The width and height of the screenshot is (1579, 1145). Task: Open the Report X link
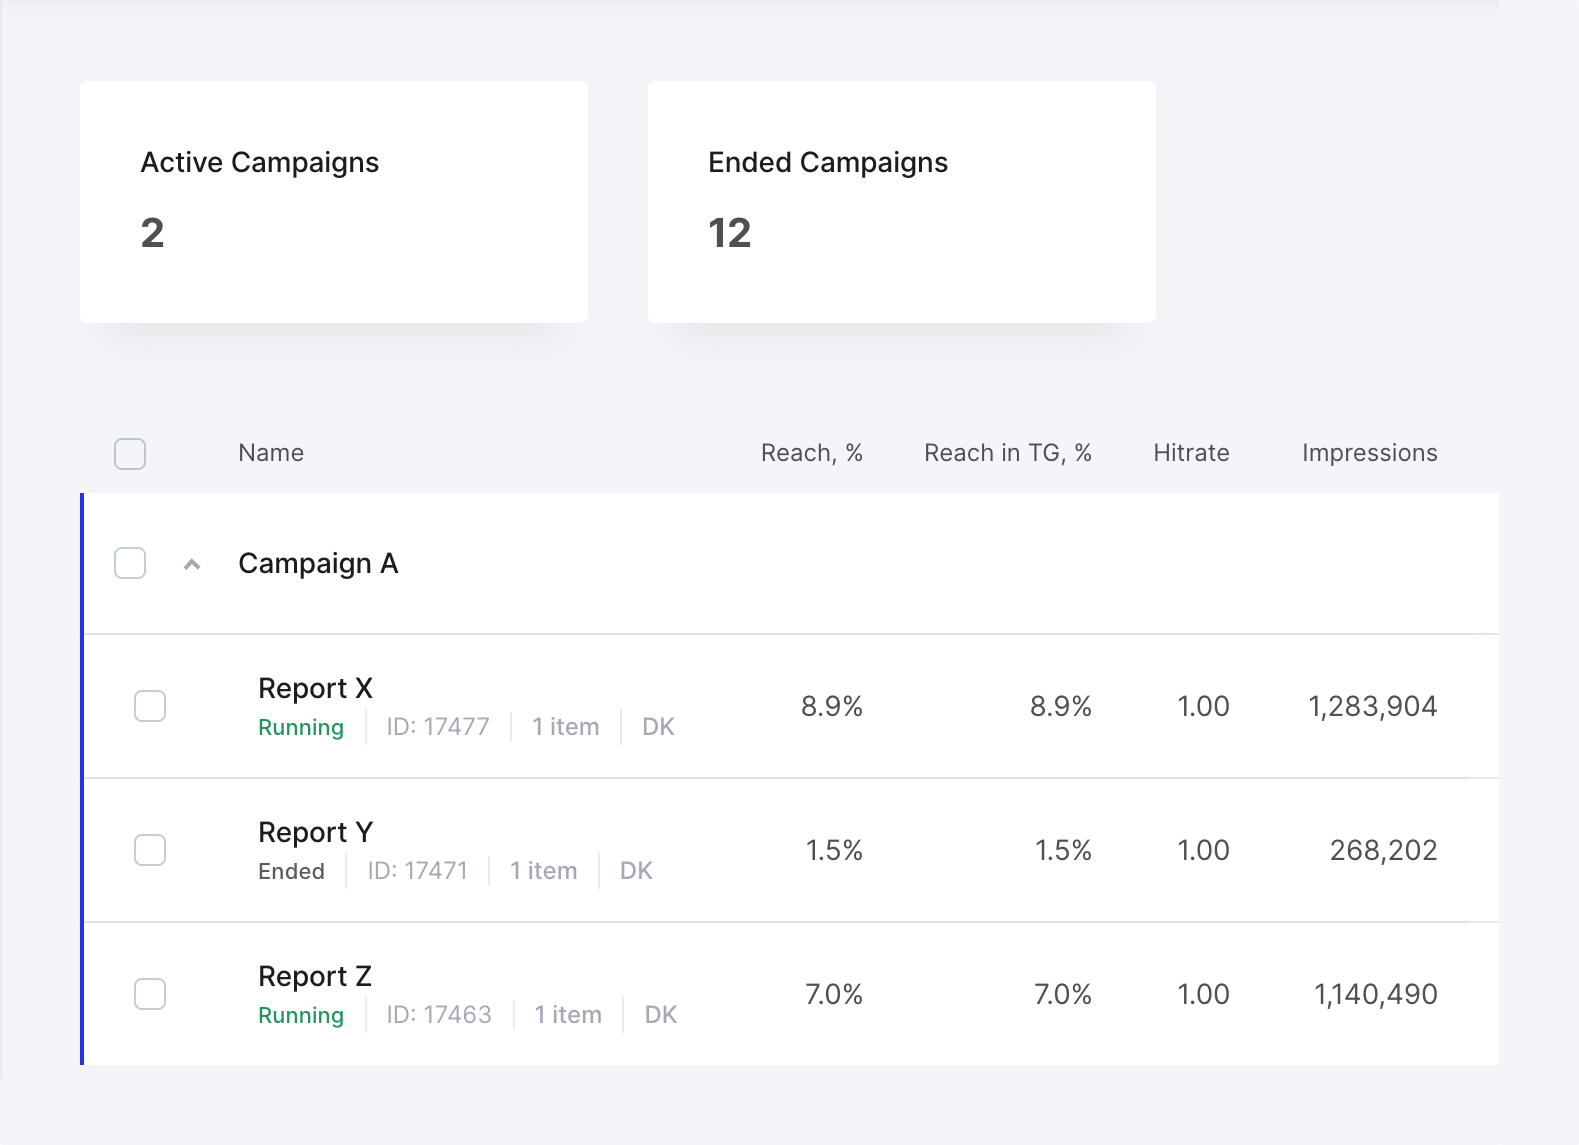(315, 688)
